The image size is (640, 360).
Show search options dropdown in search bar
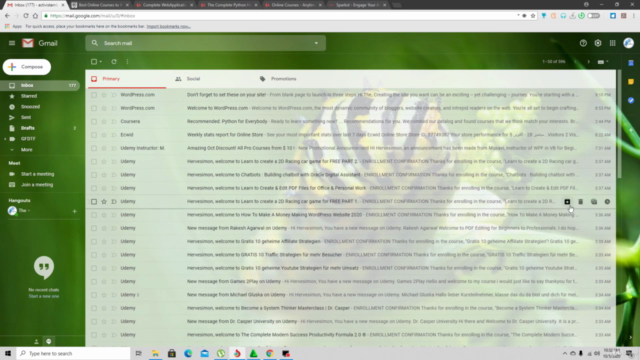(x=316, y=43)
